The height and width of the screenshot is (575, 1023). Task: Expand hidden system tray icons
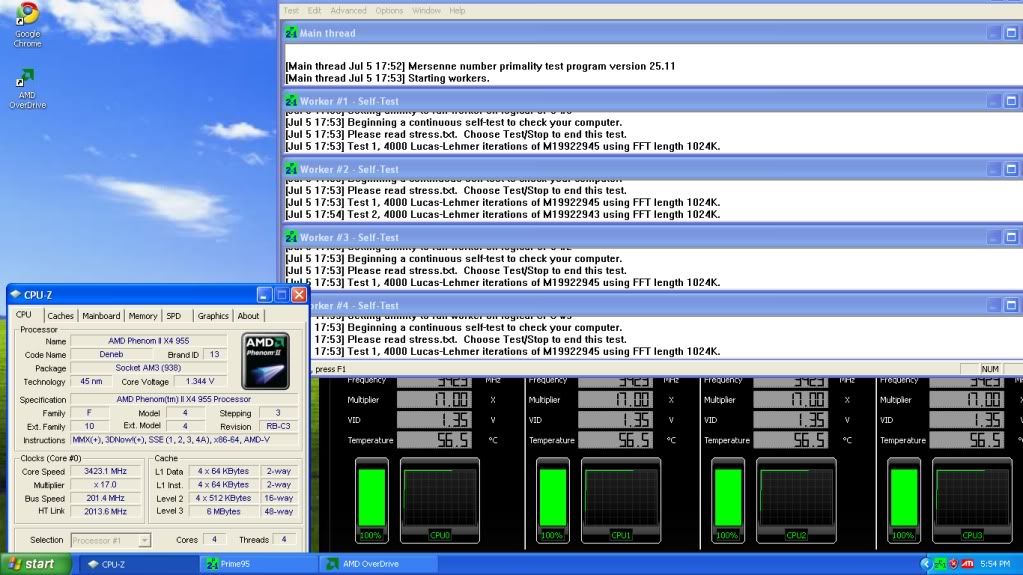pos(926,564)
